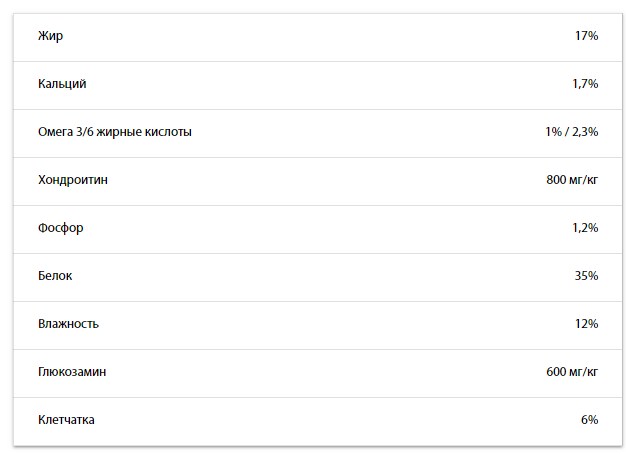Select the Хондроитин row label
626x454 pixels.
(72, 180)
